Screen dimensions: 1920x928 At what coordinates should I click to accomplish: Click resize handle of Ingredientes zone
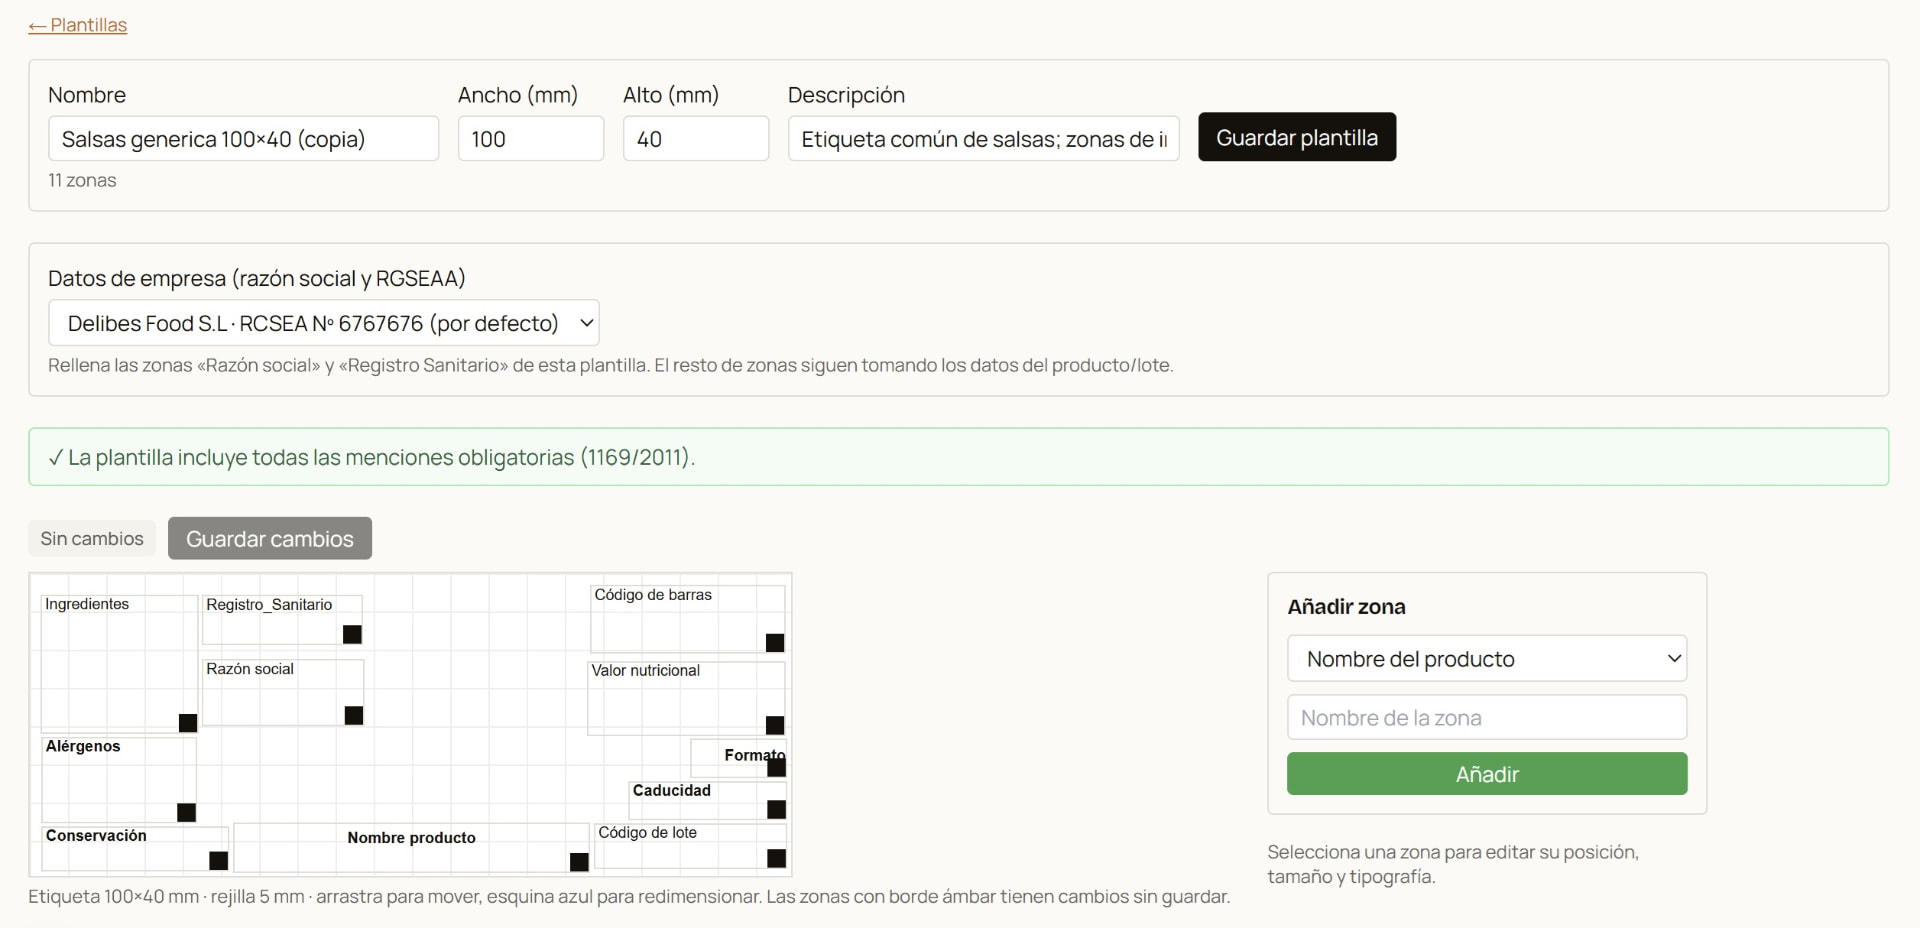point(188,723)
